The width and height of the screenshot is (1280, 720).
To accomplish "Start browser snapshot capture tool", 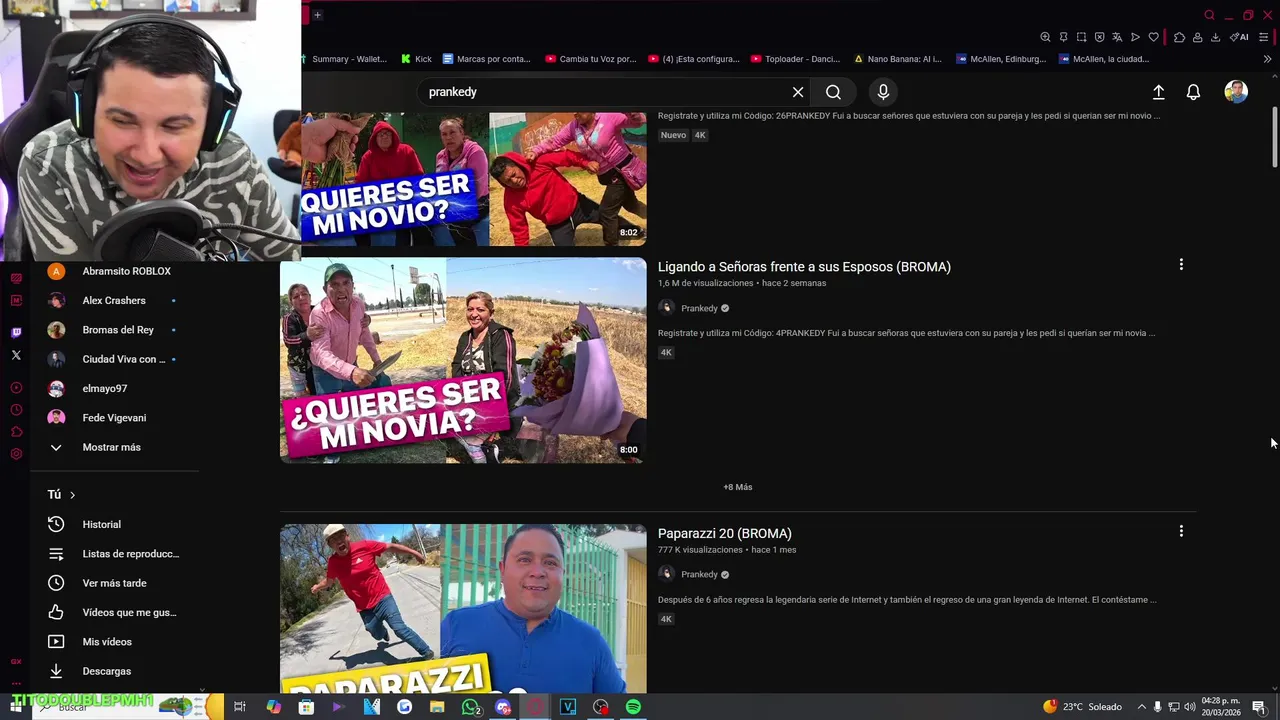I will [1081, 37].
